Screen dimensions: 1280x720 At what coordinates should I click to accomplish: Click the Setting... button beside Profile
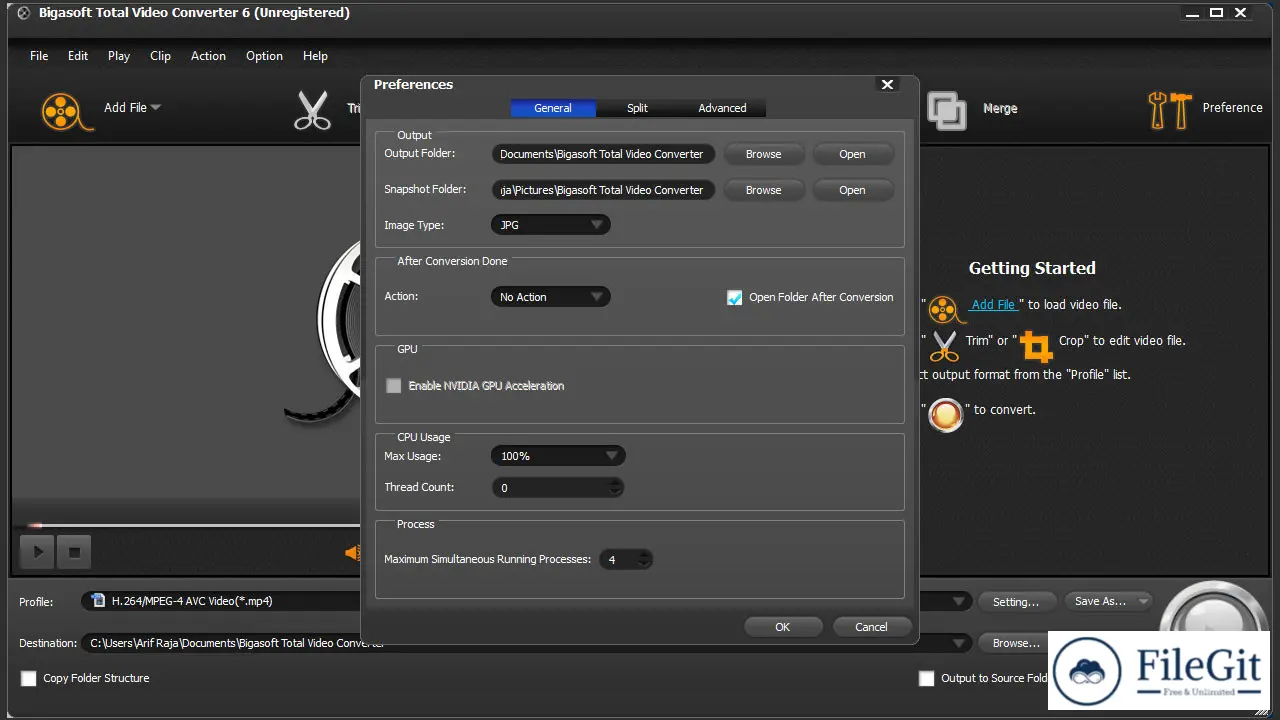[1016, 602]
